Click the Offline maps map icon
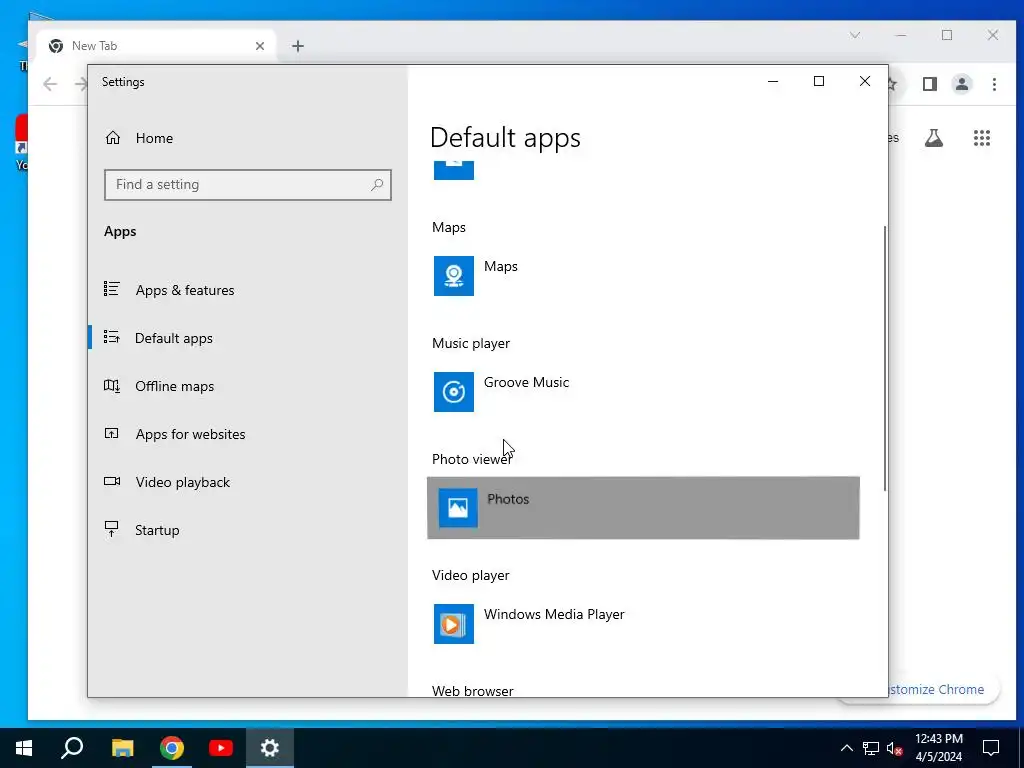 pos(112,385)
